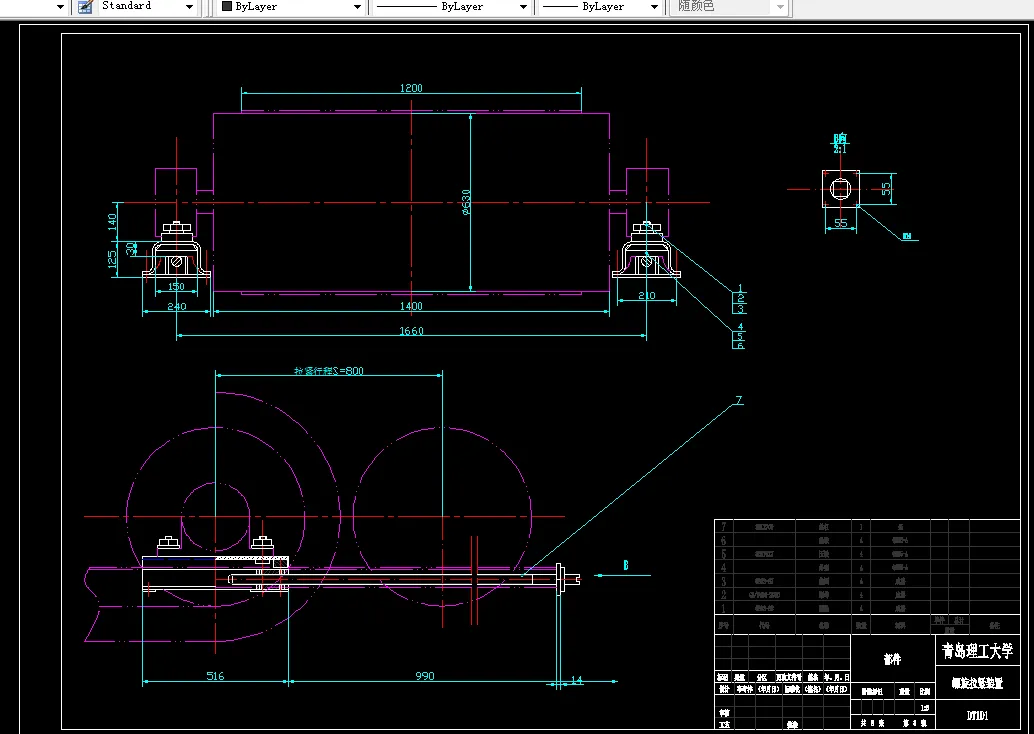The height and width of the screenshot is (734, 1034).
Task: Select the vertical 55 dimension beside detail view
Action: 886,189
